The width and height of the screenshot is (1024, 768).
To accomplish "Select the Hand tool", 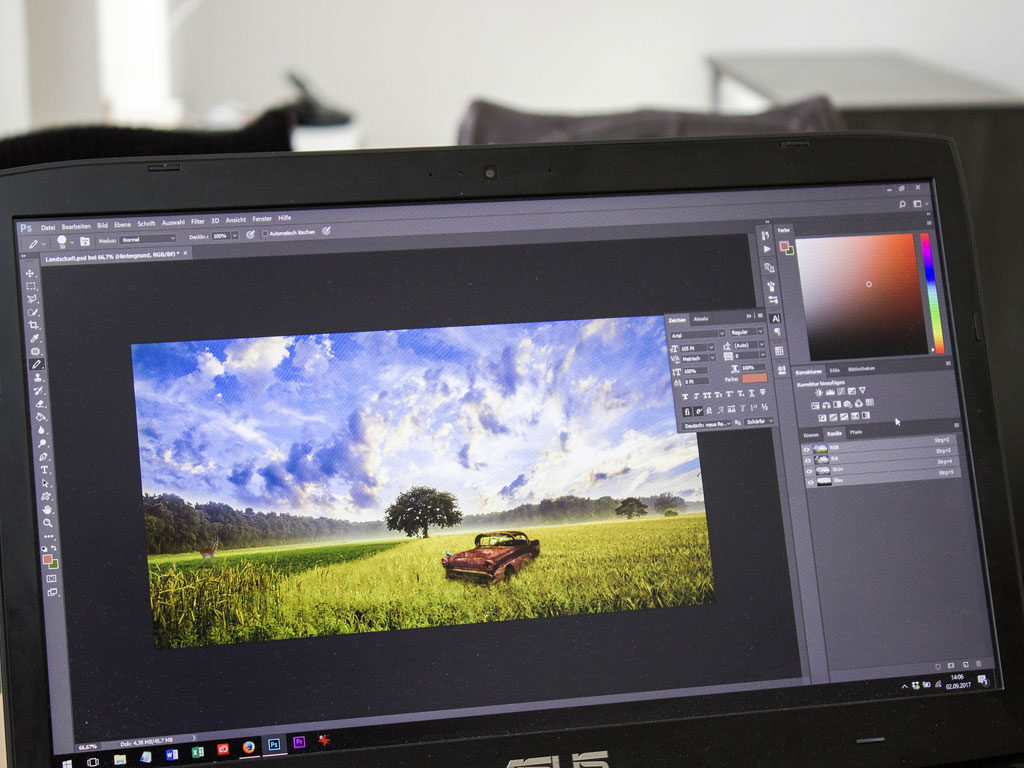I will [x=47, y=510].
